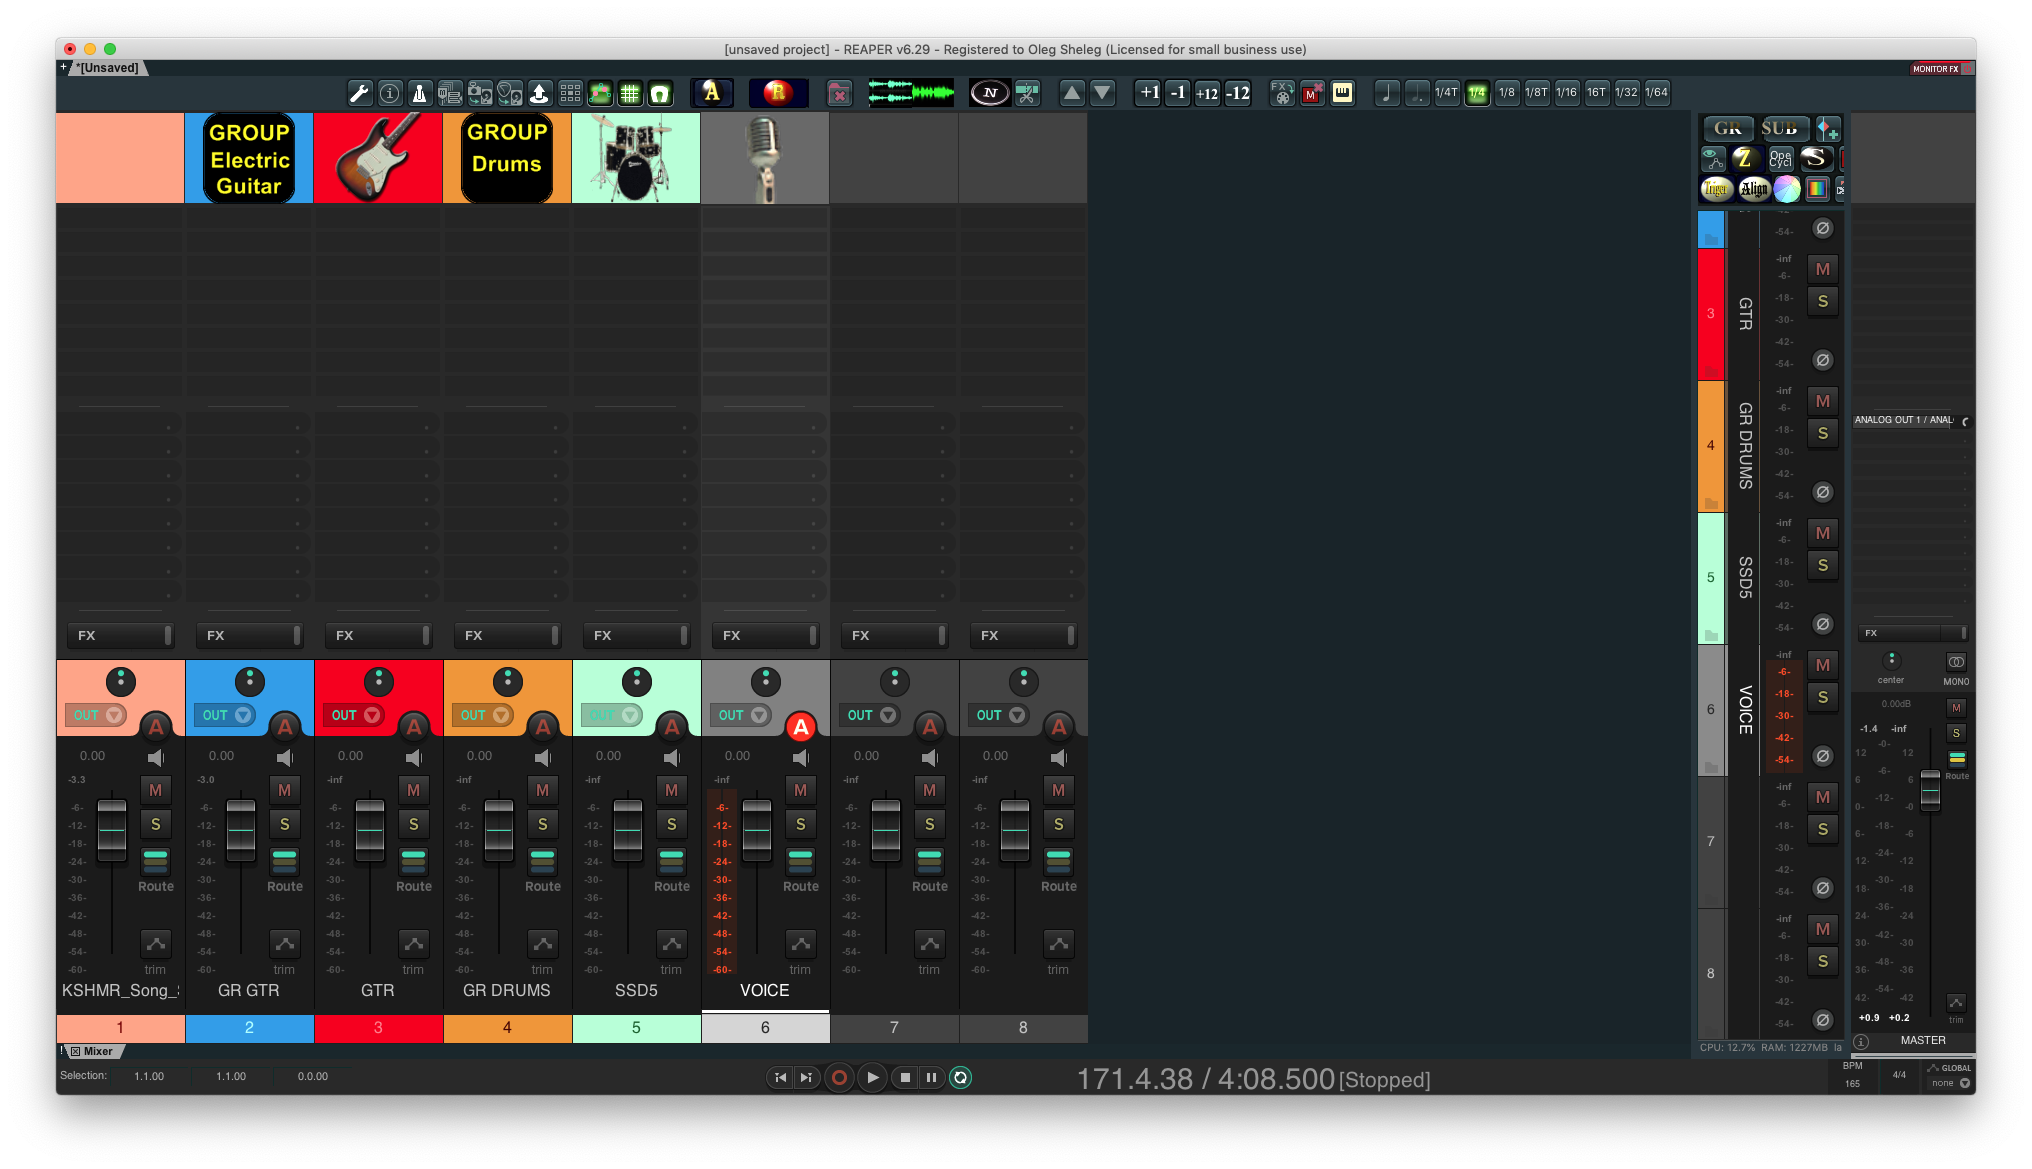Image resolution: width=2032 pixels, height=1169 pixels.
Task: Toggle record arm on VOICE track
Action: [x=800, y=727]
